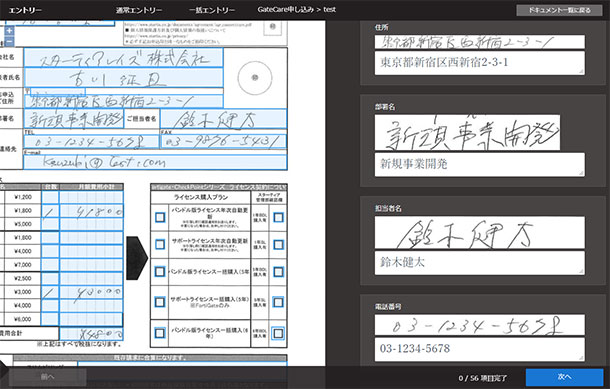Click the ¥2,500 price cell

point(23,279)
